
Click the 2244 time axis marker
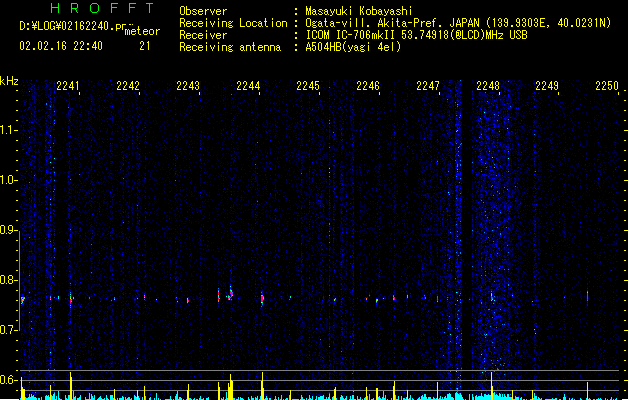click(x=248, y=86)
